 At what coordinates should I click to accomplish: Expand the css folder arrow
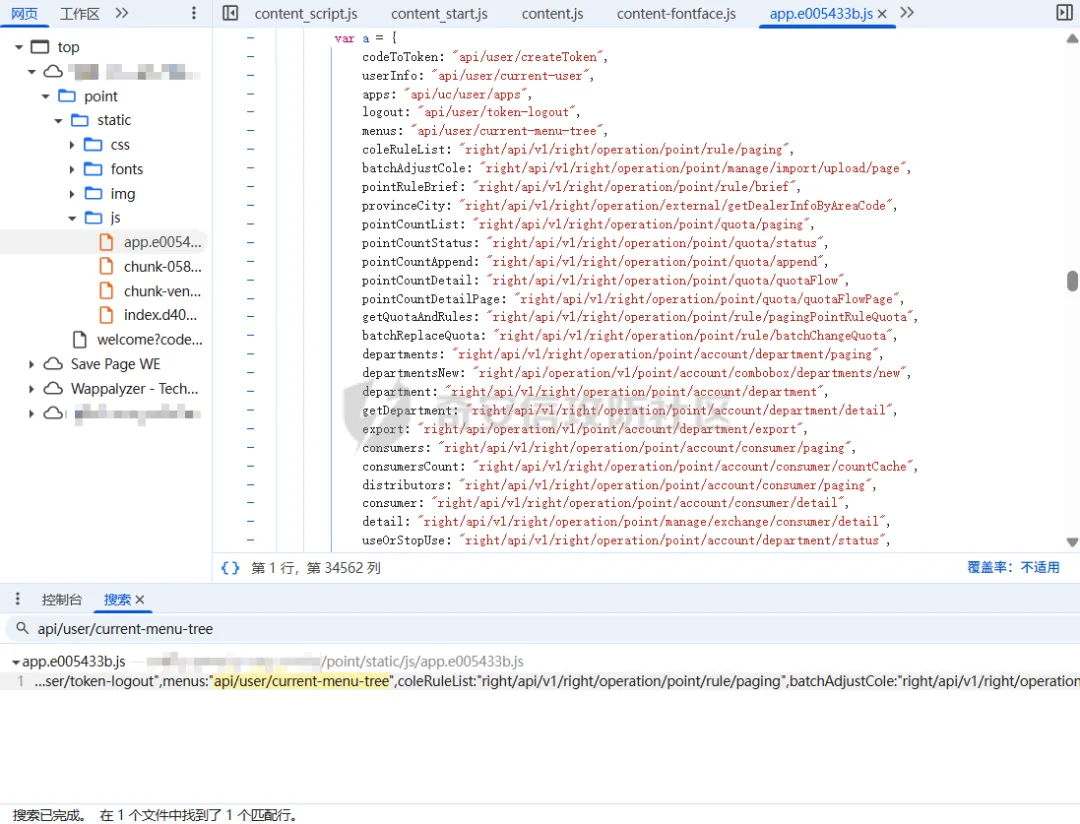pos(72,145)
